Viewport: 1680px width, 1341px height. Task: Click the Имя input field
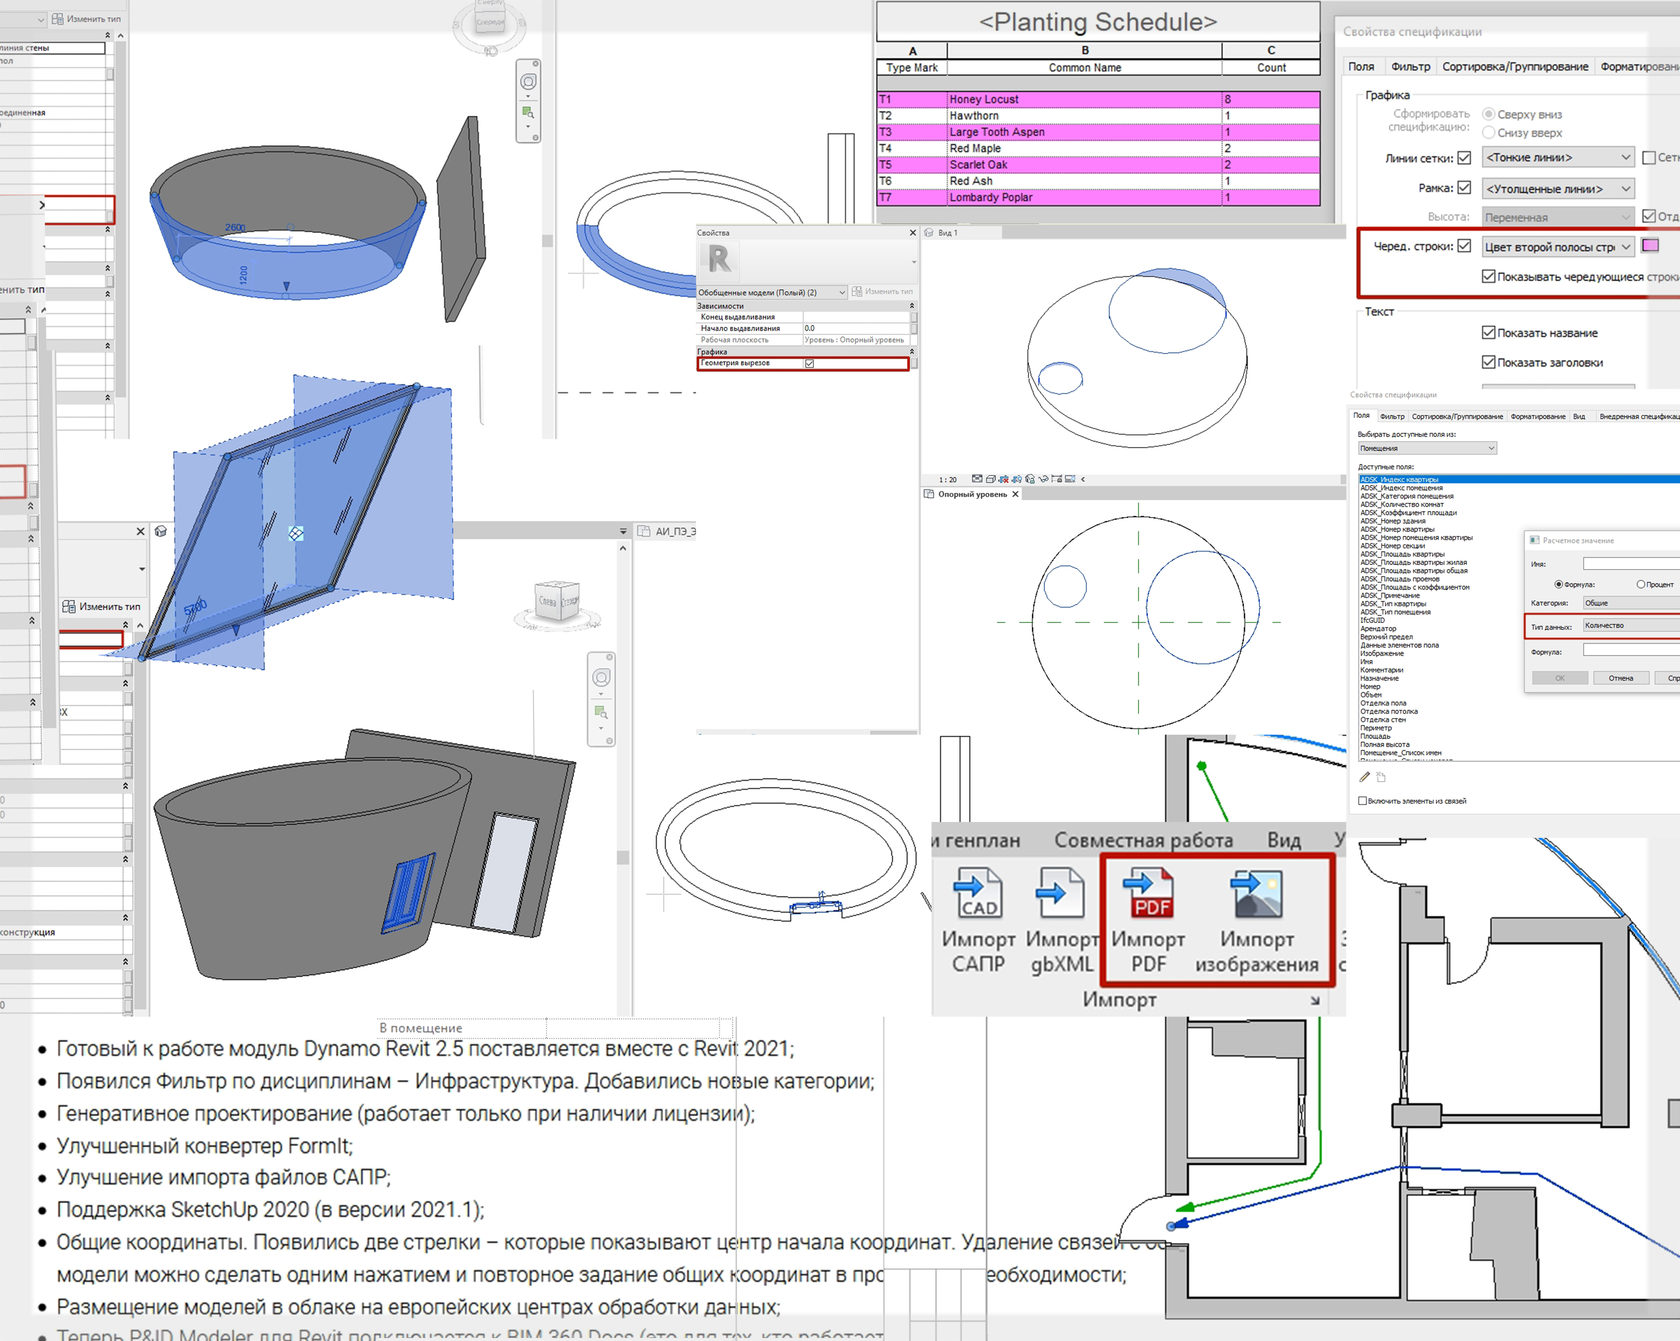1631,564
